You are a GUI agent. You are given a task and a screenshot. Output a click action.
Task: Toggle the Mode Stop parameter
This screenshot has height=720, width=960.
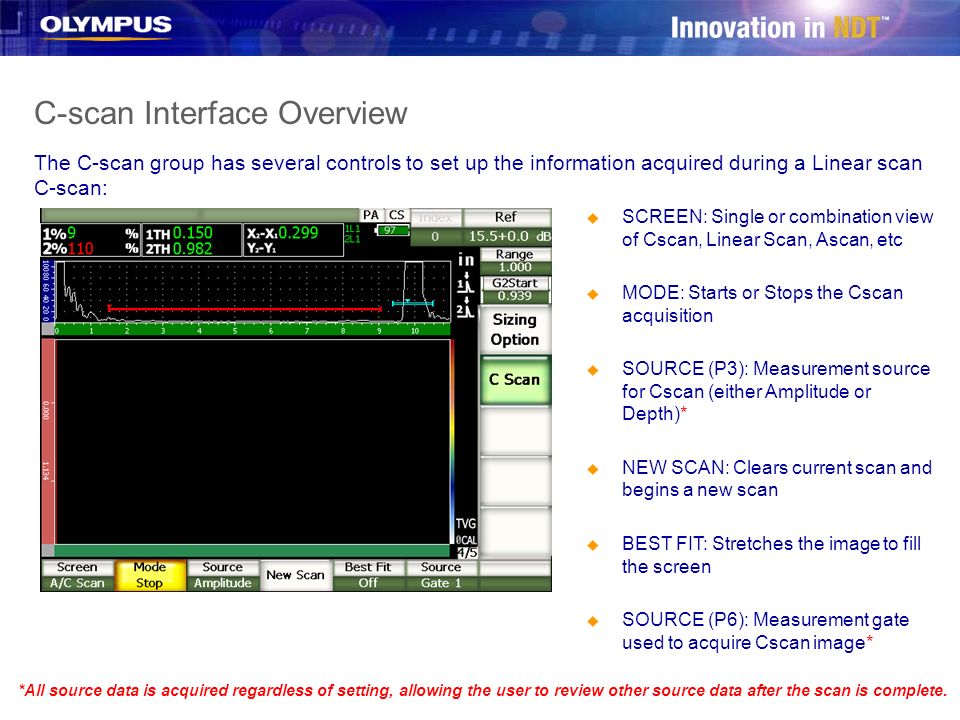click(x=150, y=575)
